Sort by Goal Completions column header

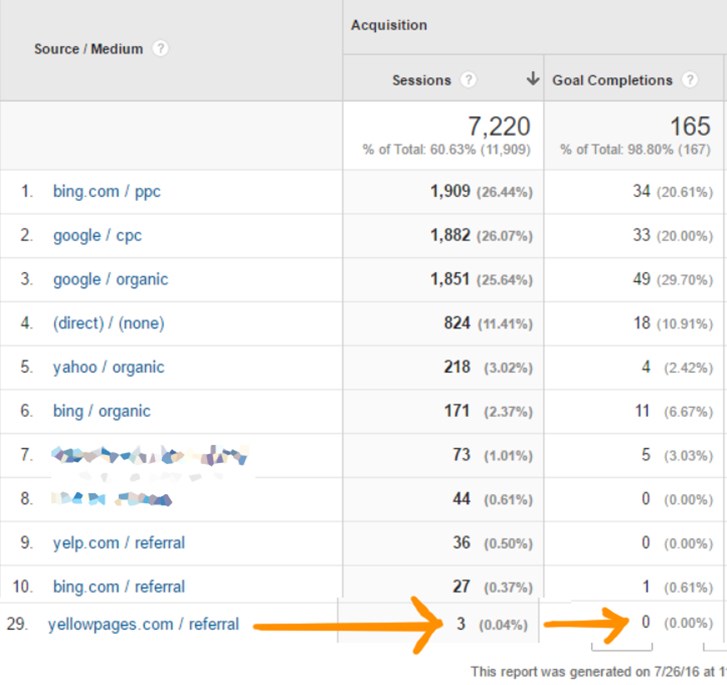pyautogui.click(x=612, y=80)
